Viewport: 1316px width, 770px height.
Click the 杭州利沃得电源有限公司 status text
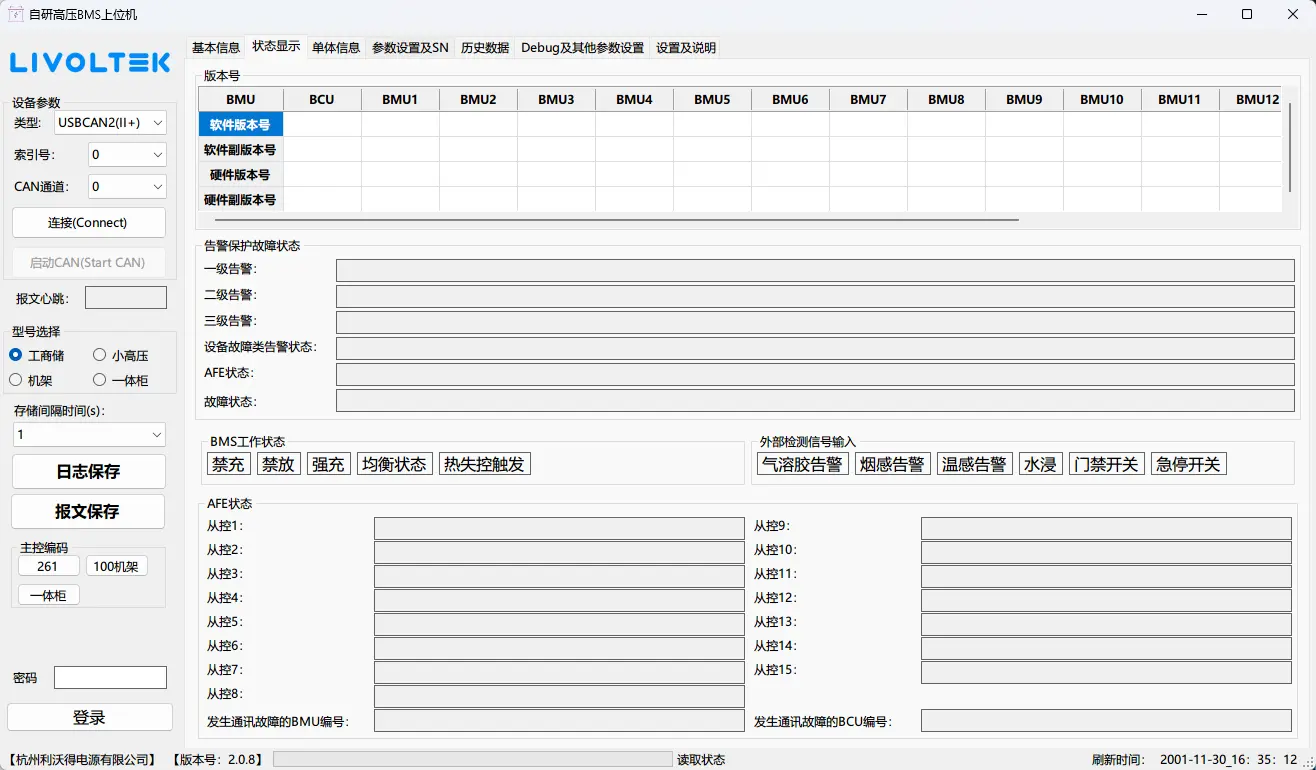82,760
